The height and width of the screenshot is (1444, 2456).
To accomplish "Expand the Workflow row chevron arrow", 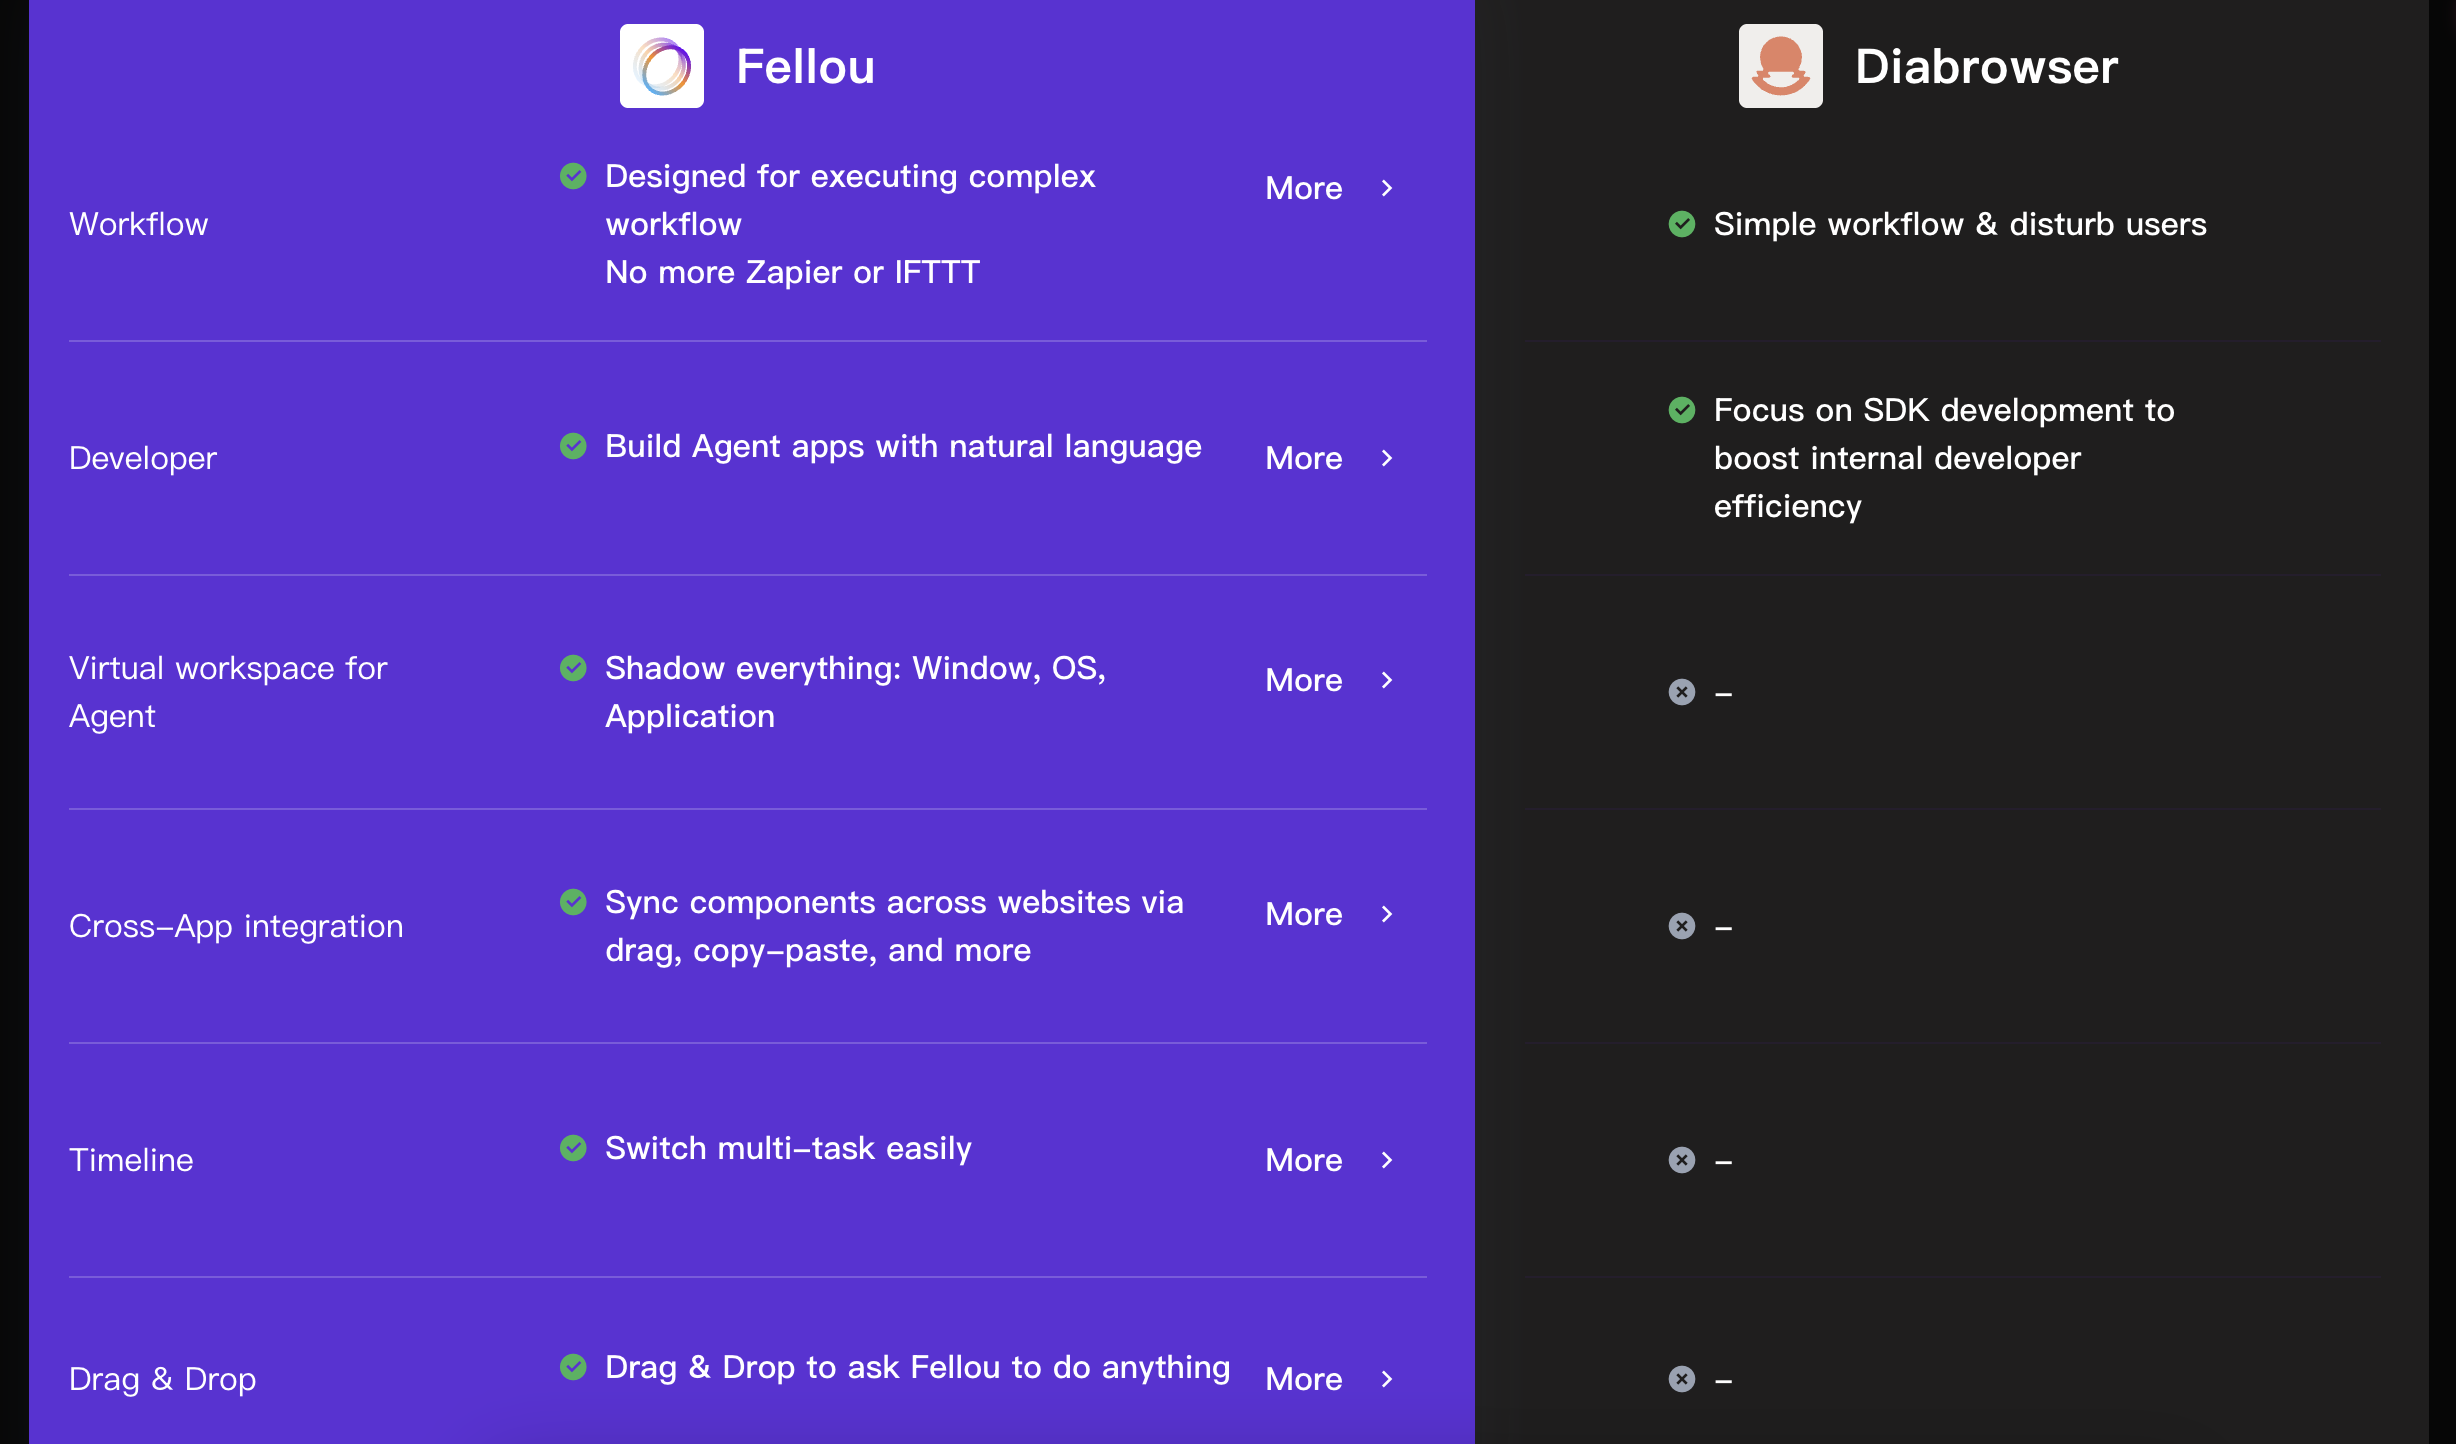I will [1387, 188].
